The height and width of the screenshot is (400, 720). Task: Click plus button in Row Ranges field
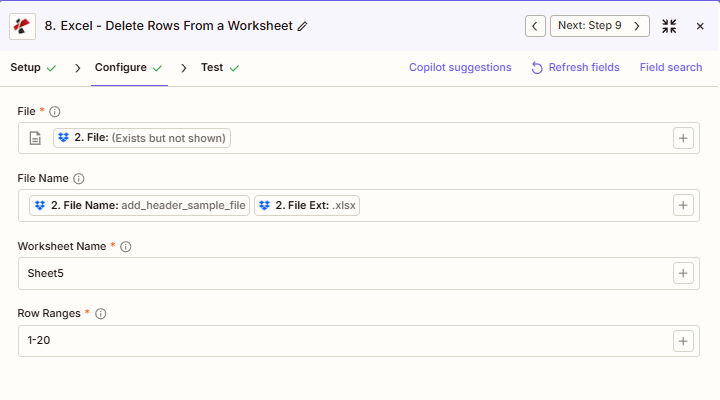point(683,341)
